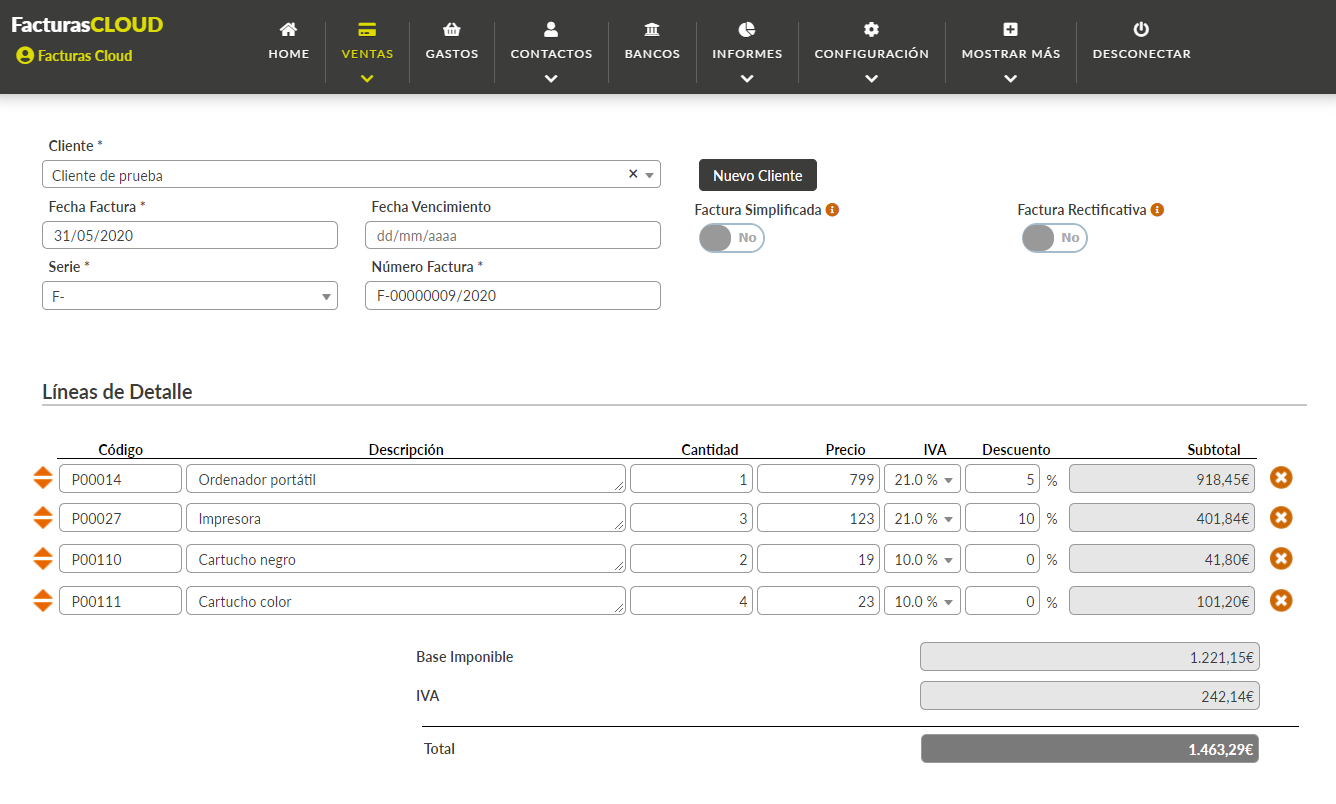The image size is (1336, 804).
Task: Delete the Ordenador portátil line
Action: 1281,478
